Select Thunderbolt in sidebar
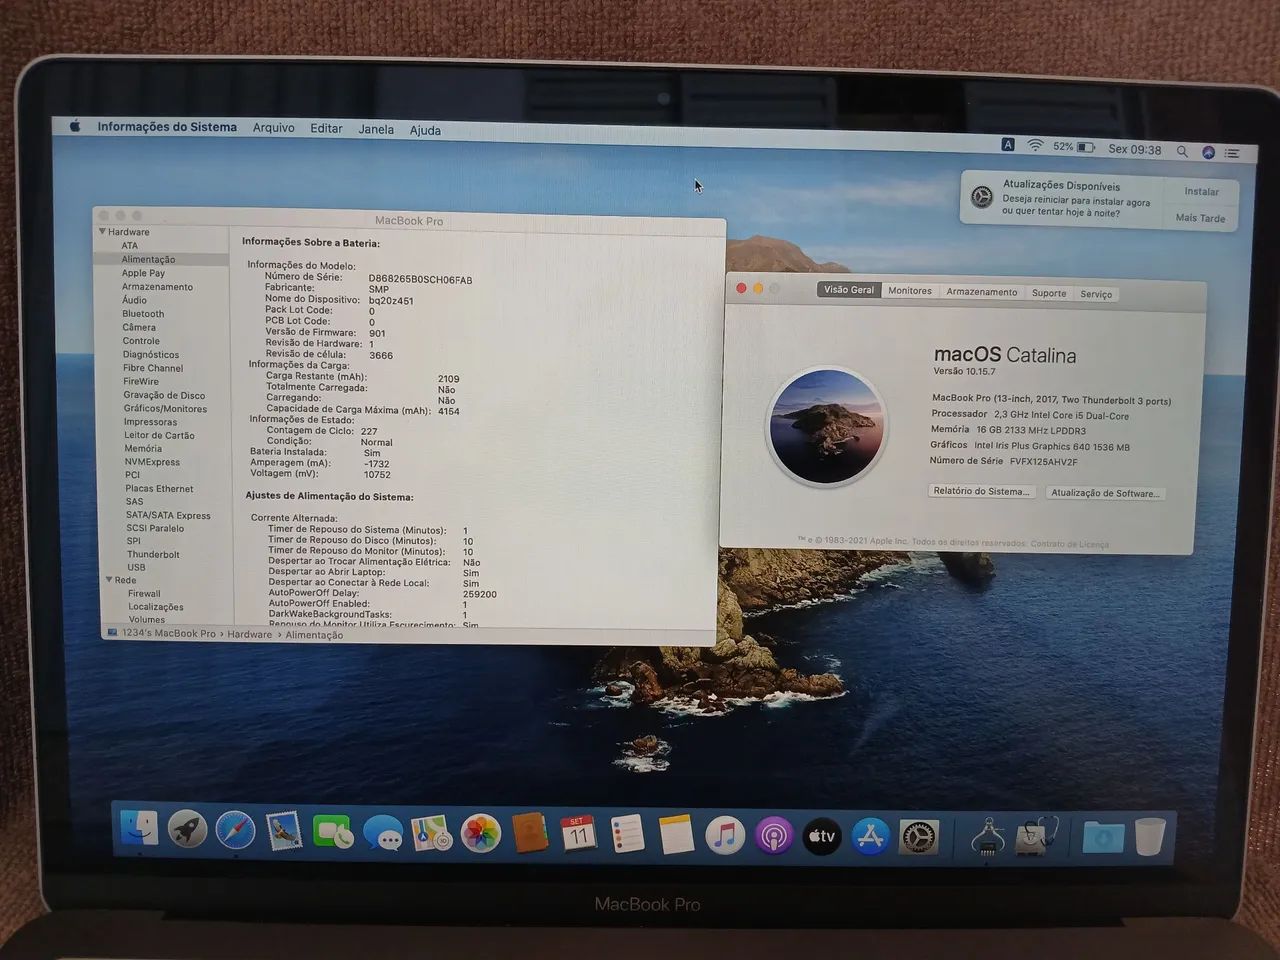Viewport: 1280px width, 960px height. tap(153, 555)
